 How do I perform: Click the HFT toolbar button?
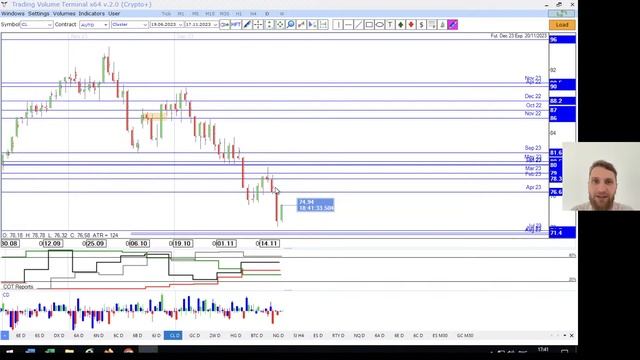236,25
